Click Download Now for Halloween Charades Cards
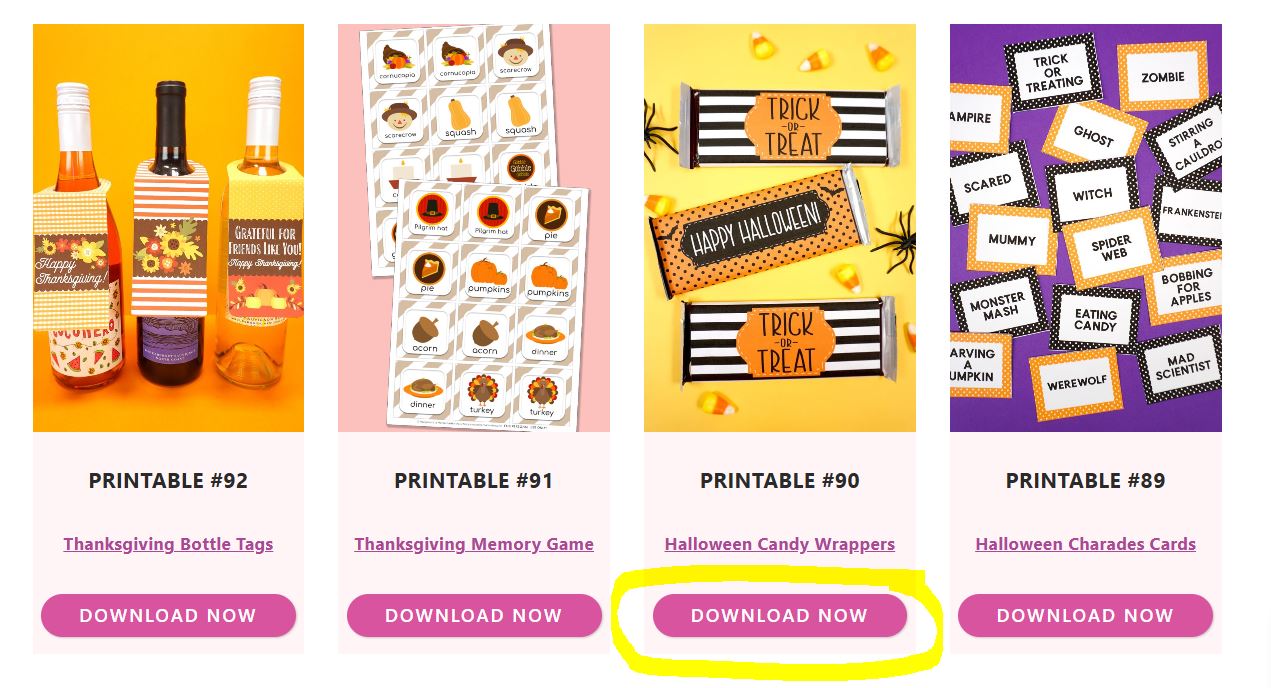 point(1085,616)
